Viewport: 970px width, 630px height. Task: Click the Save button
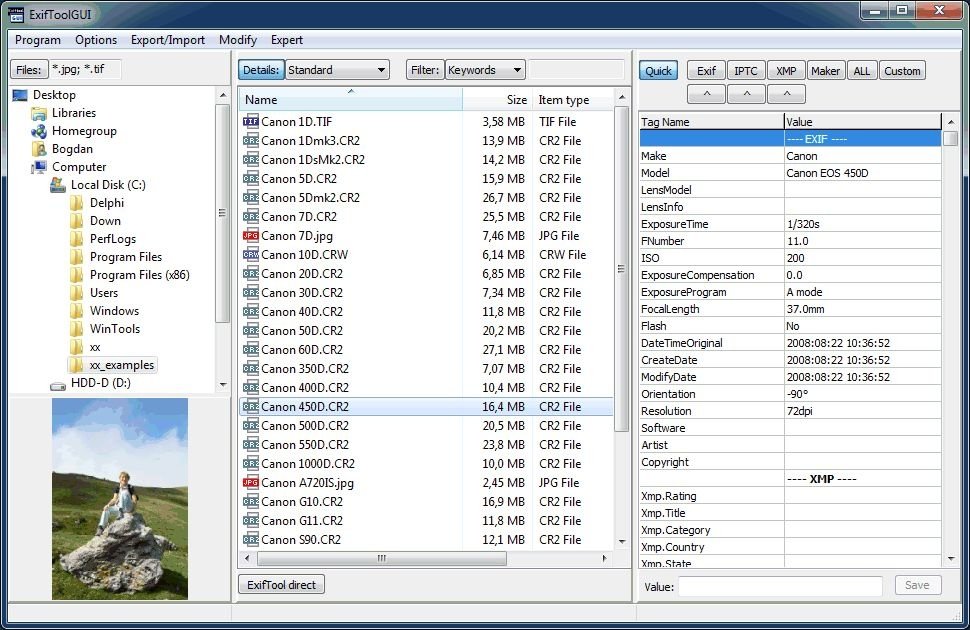(x=918, y=585)
